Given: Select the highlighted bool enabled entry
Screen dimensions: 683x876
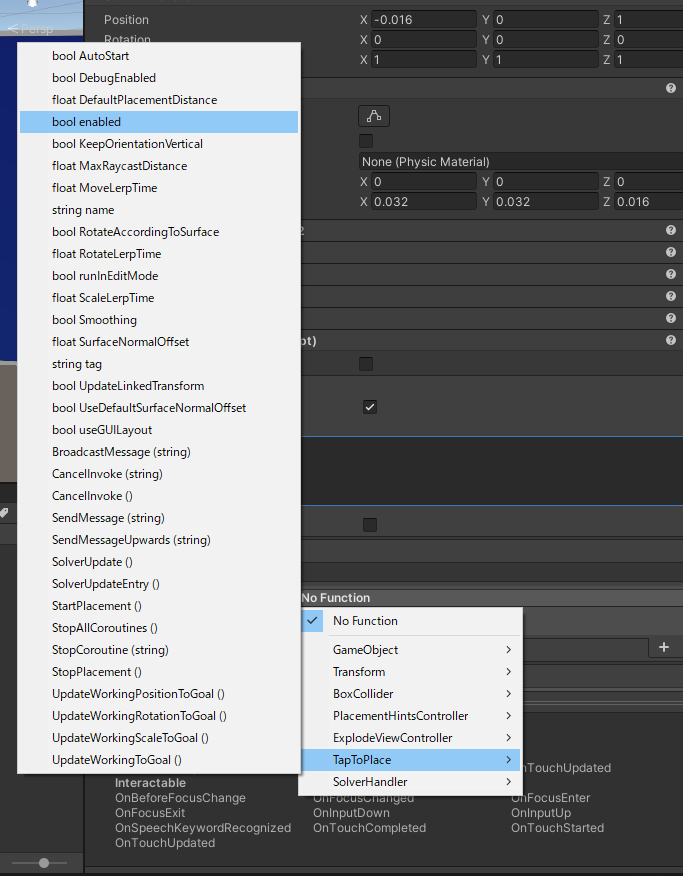Looking at the screenshot, I should tap(159, 122).
